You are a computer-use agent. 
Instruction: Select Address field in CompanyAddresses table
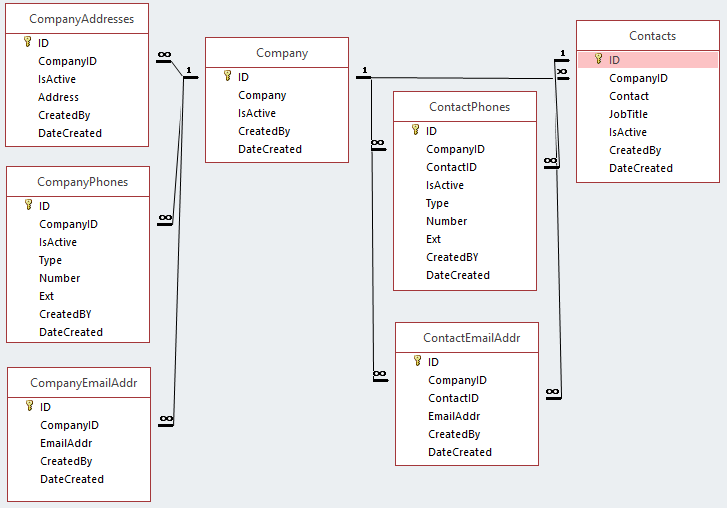58,97
